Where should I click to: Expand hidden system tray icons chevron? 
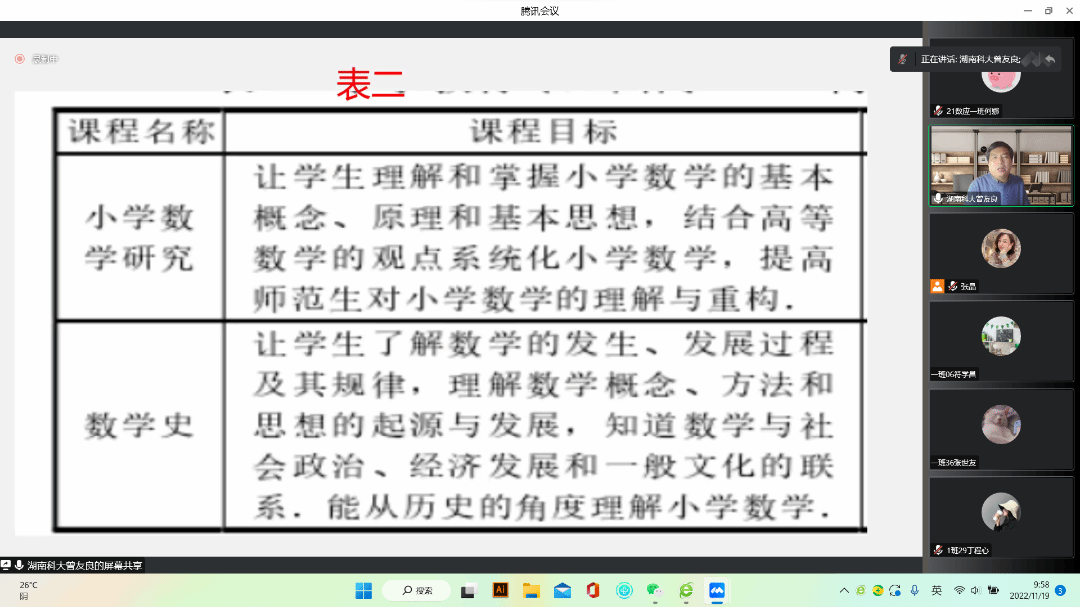coord(844,590)
